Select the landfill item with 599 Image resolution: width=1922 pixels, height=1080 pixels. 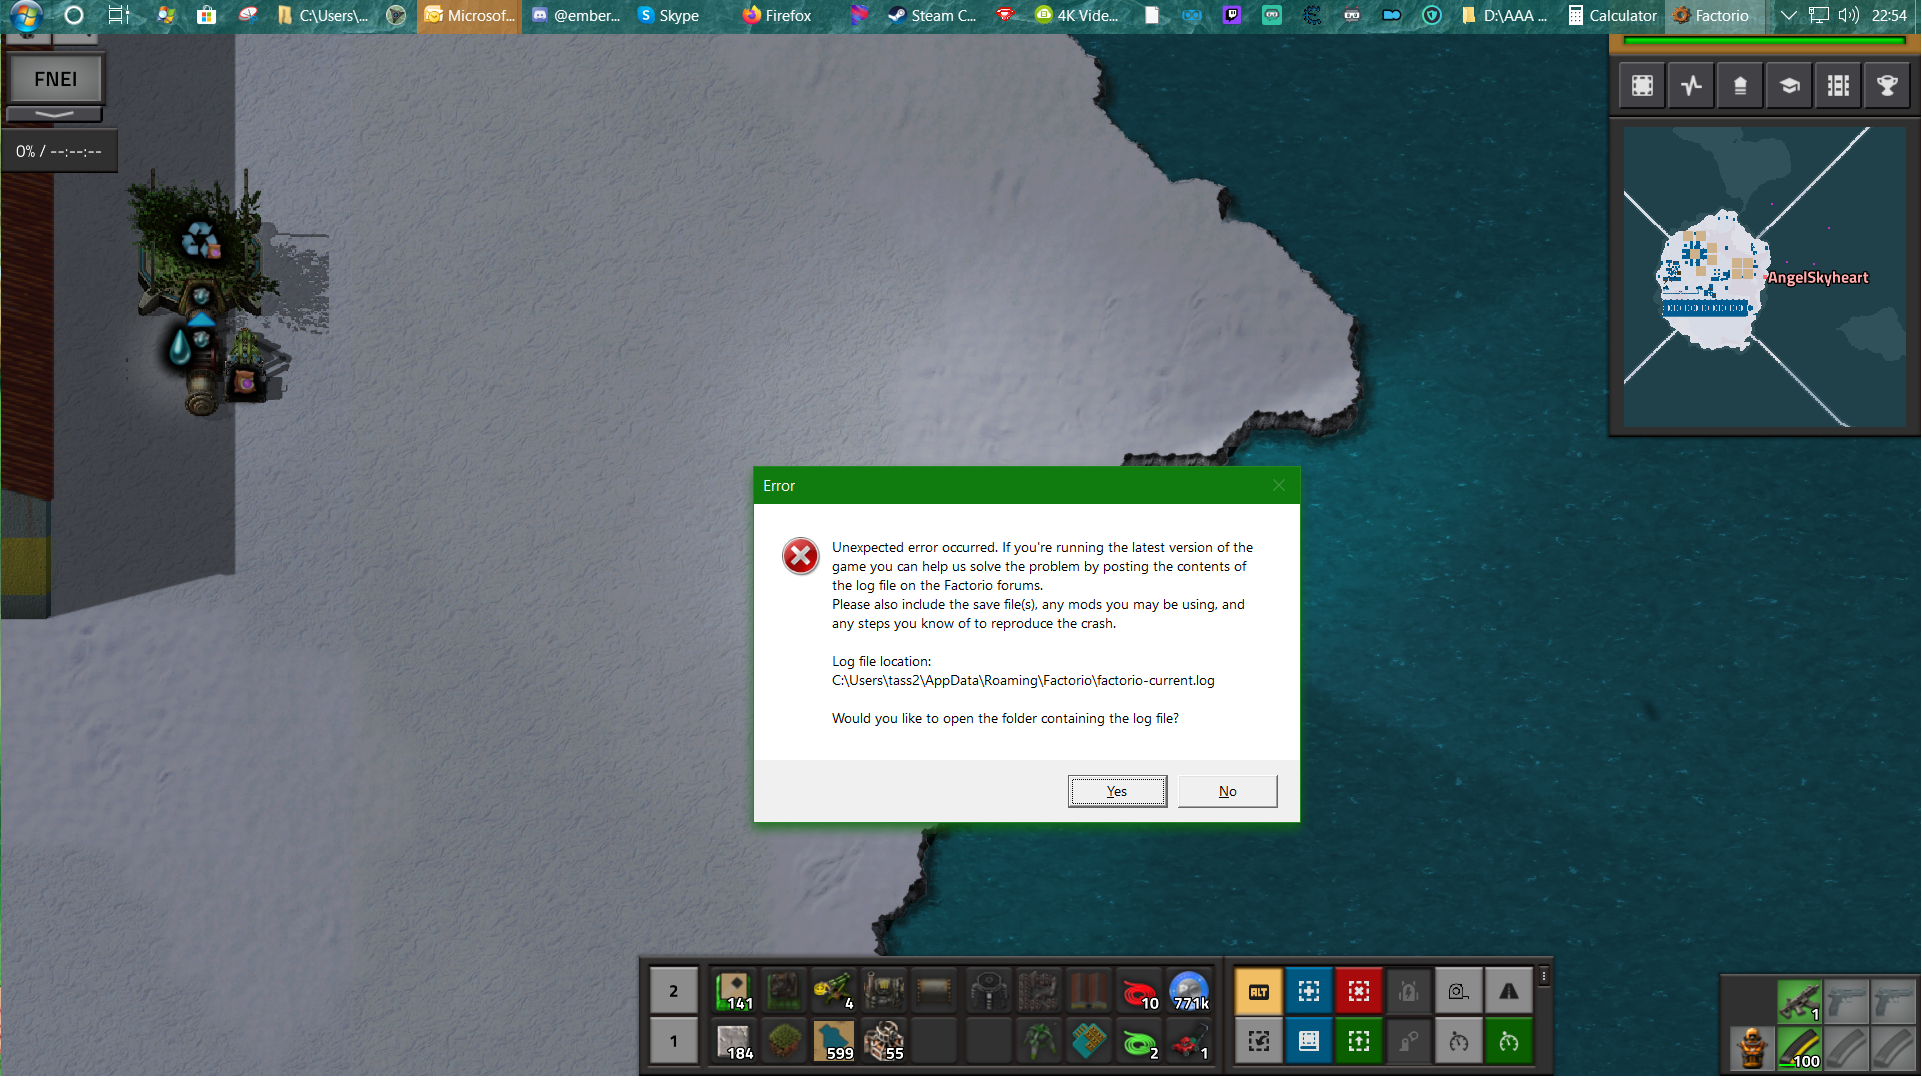point(834,1041)
